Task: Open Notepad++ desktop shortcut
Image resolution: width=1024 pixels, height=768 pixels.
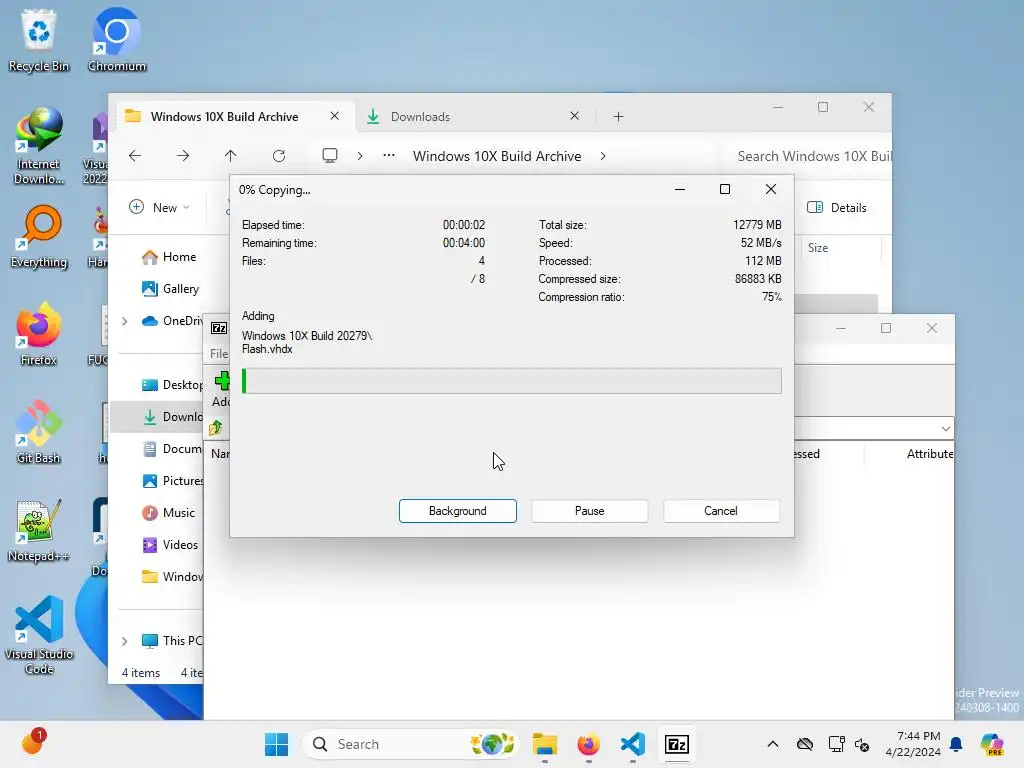Action: pyautogui.click(x=39, y=530)
